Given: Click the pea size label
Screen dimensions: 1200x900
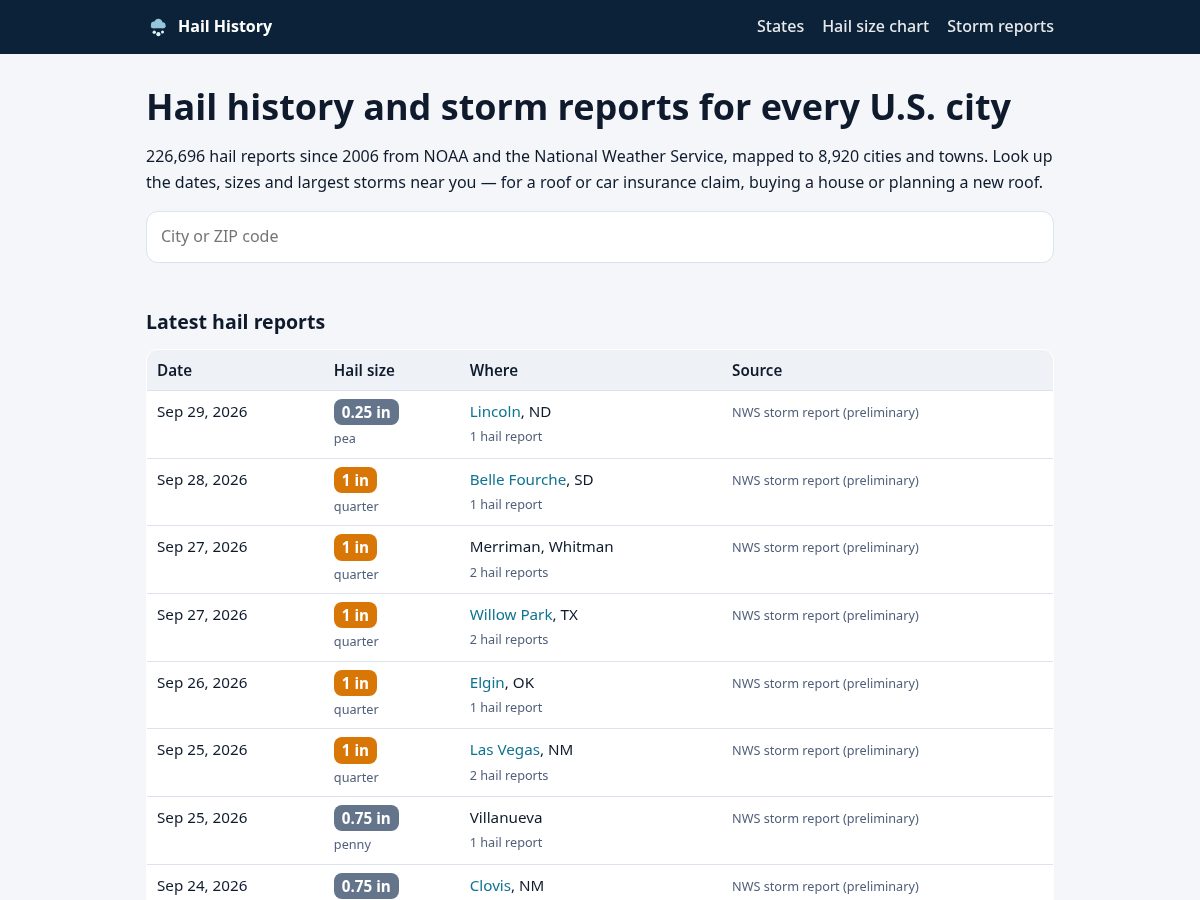Looking at the screenshot, I should coord(345,439).
